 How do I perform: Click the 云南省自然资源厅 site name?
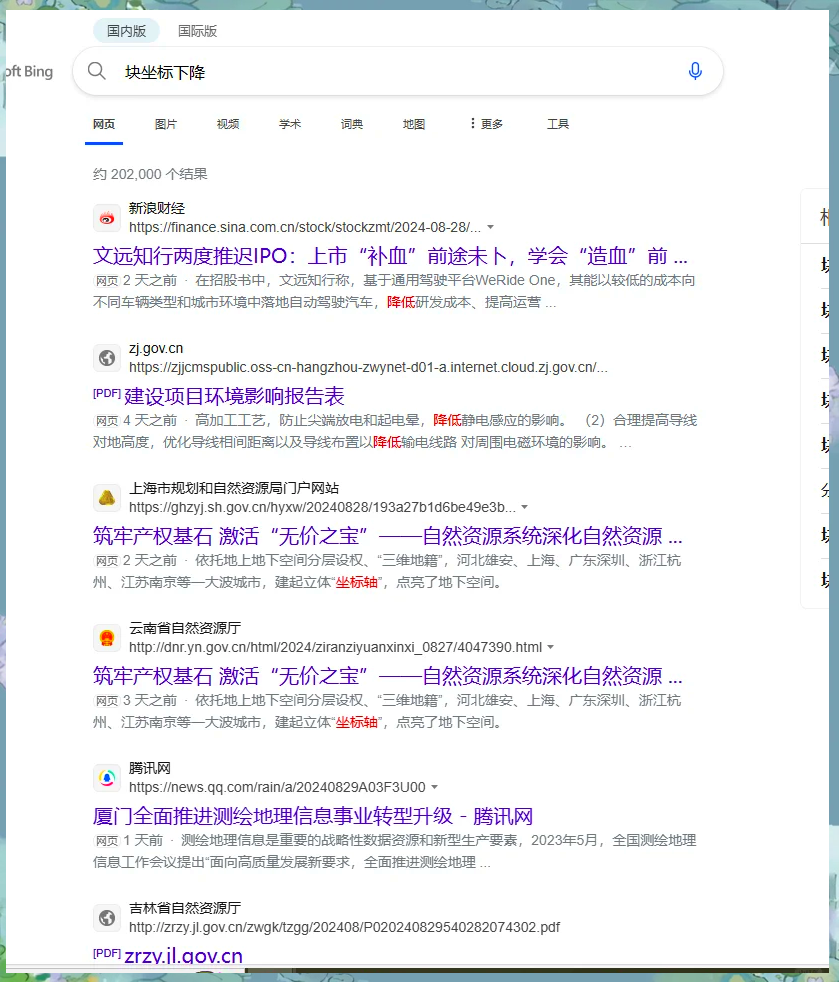185,628
